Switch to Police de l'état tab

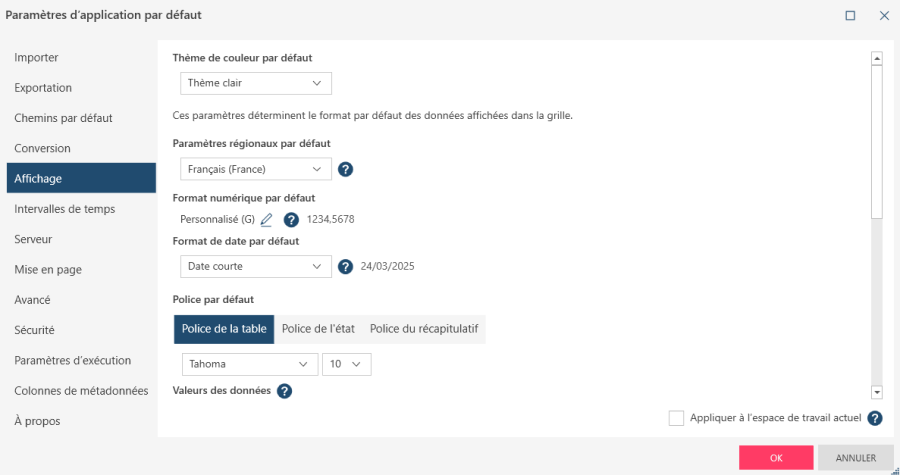(318, 330)
